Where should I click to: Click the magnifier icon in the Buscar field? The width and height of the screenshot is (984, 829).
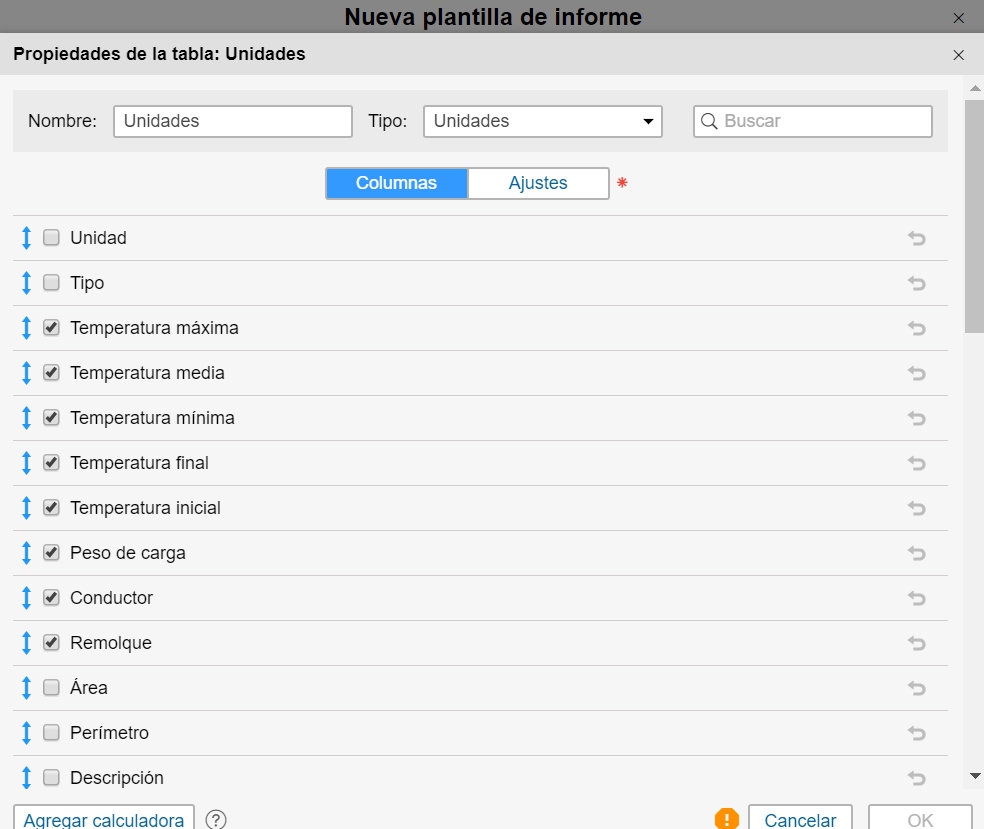[709, 121]
